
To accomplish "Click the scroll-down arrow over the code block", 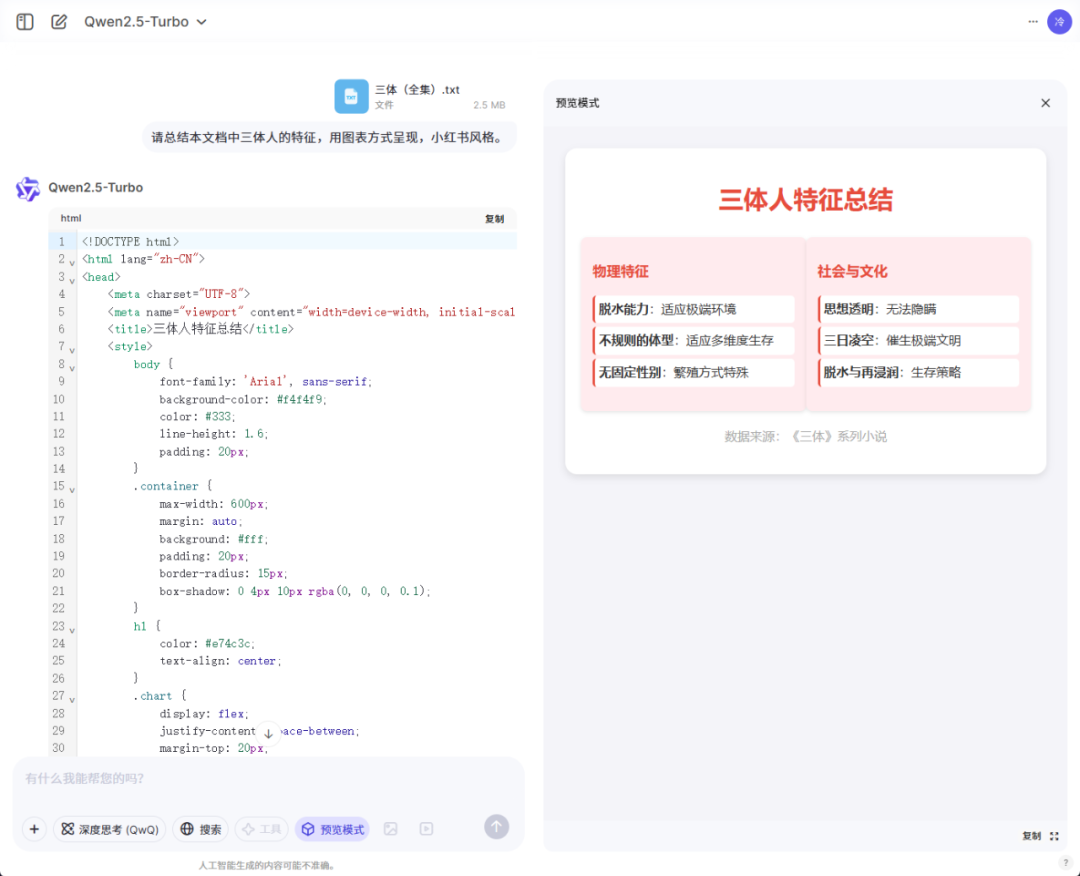I will pyautogui.click(x=267, y=733).
